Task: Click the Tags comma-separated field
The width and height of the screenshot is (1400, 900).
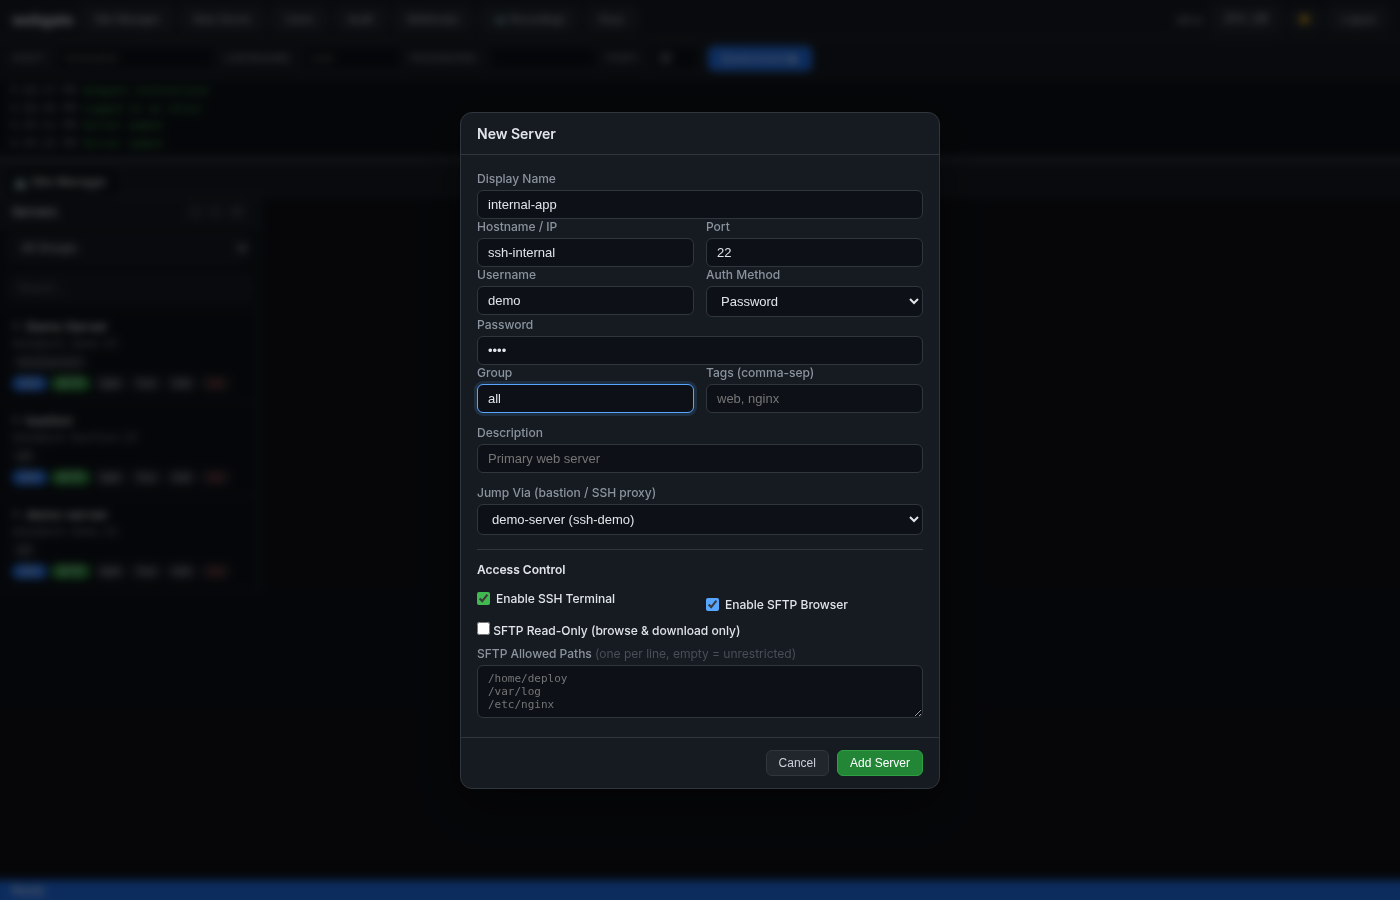Action: pos(814,398)
